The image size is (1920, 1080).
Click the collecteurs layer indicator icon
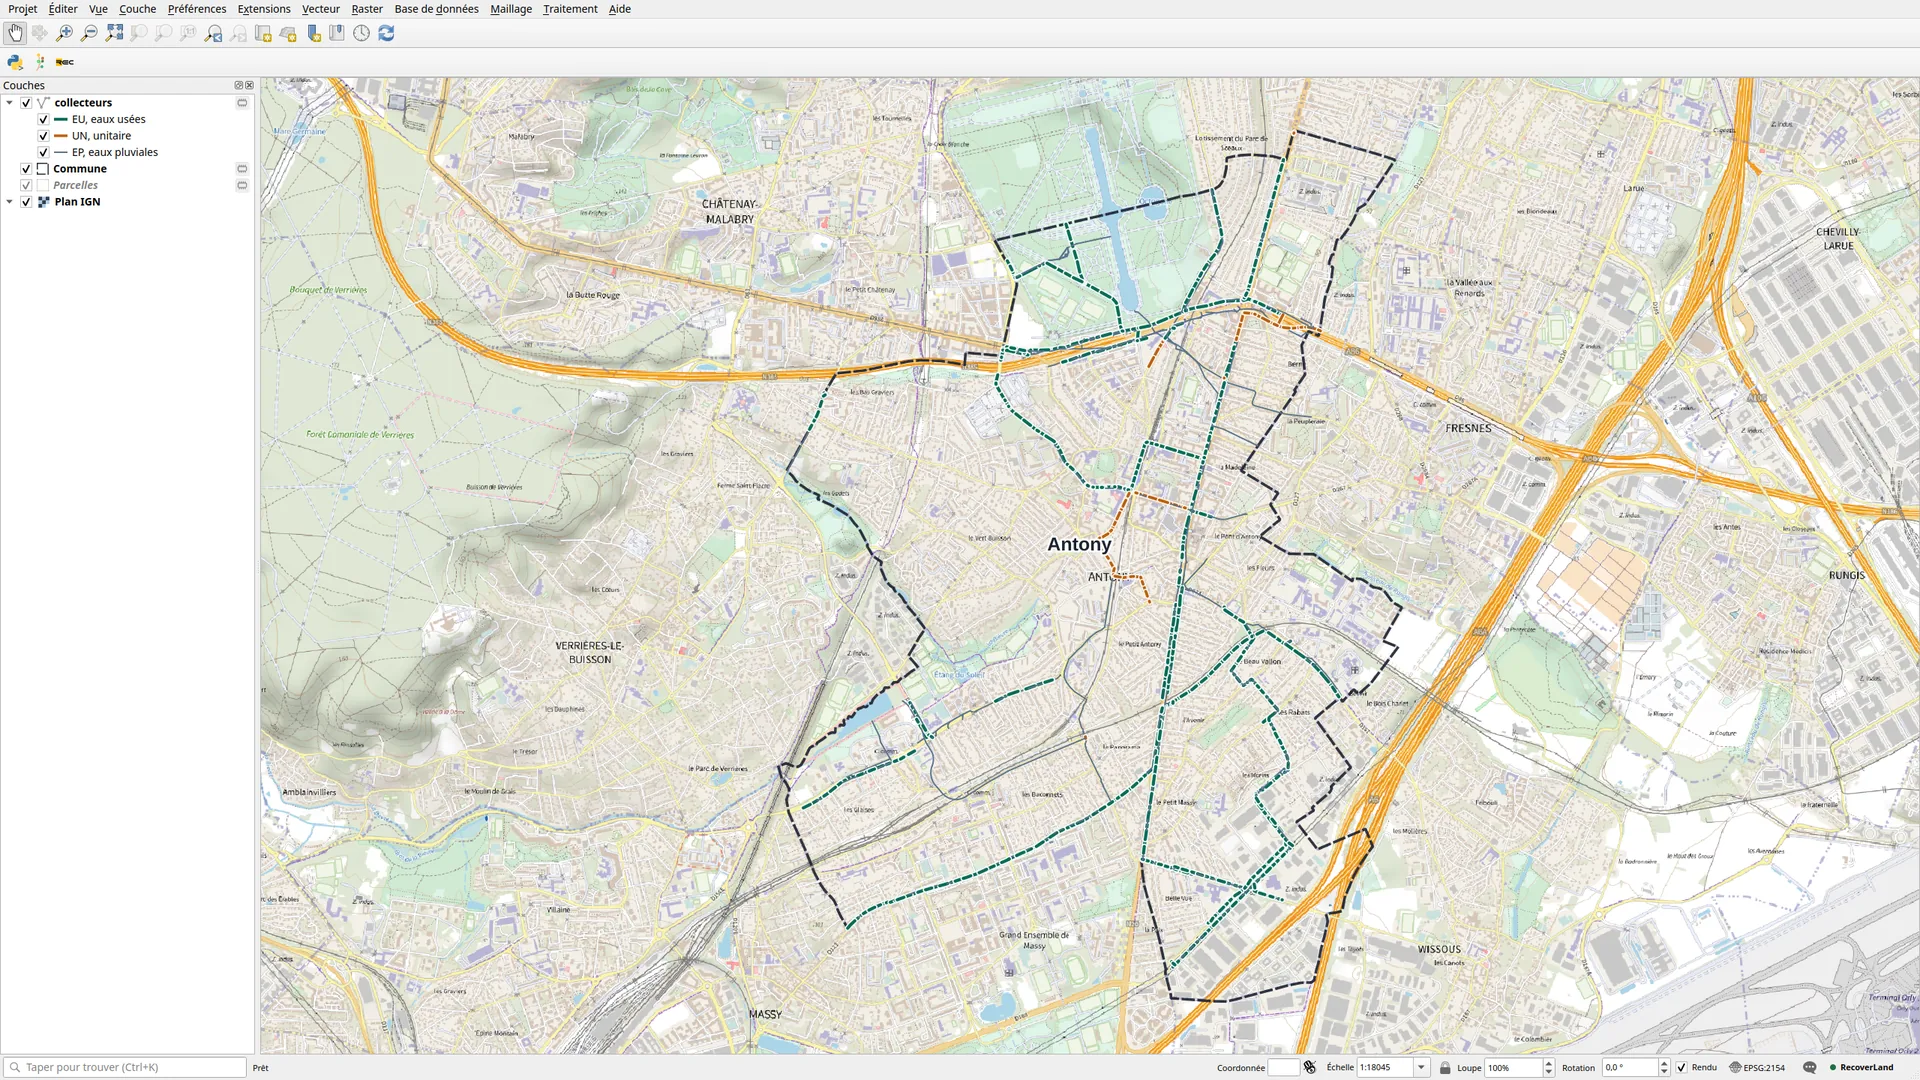pos(242,103)
